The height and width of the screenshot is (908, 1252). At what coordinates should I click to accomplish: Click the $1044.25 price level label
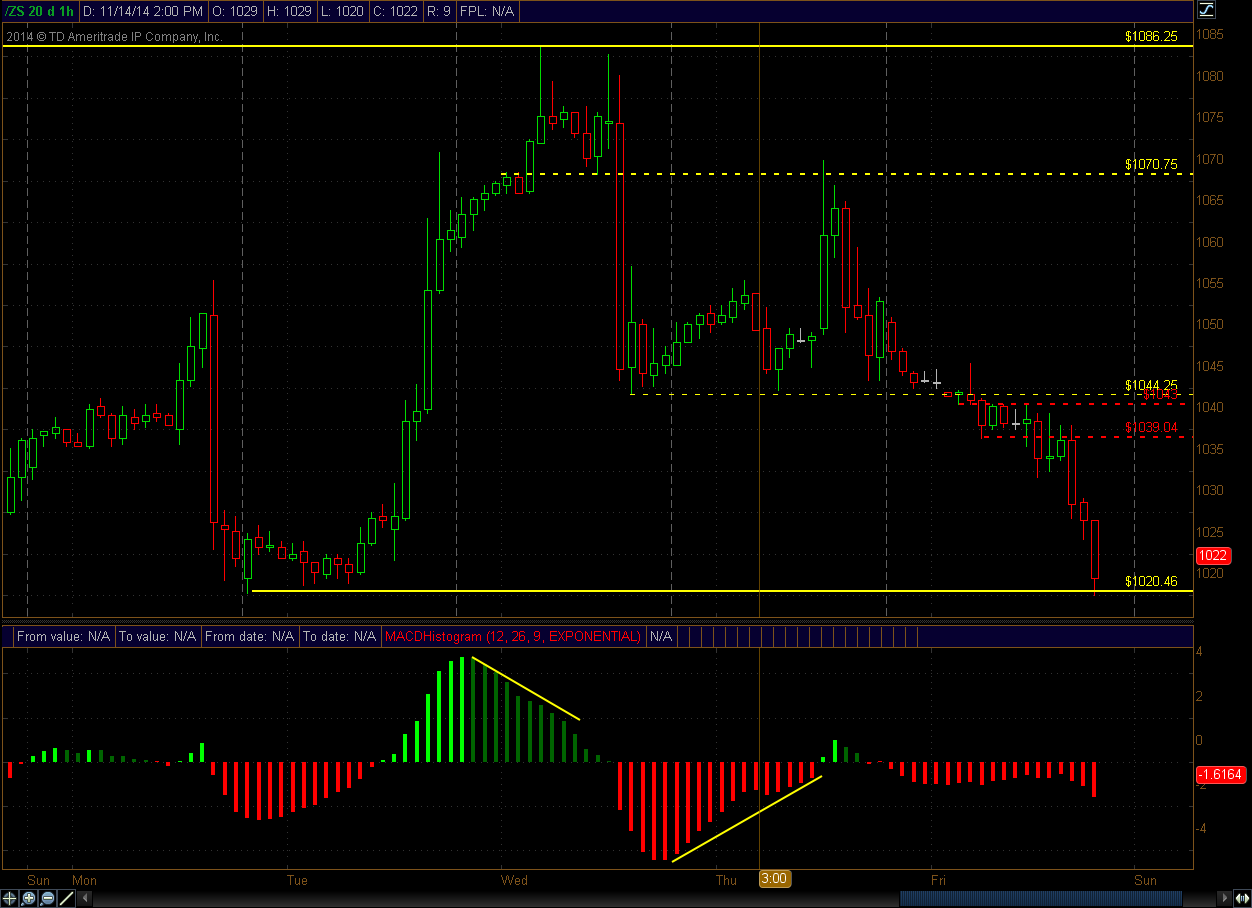[x=1151, y=385]
